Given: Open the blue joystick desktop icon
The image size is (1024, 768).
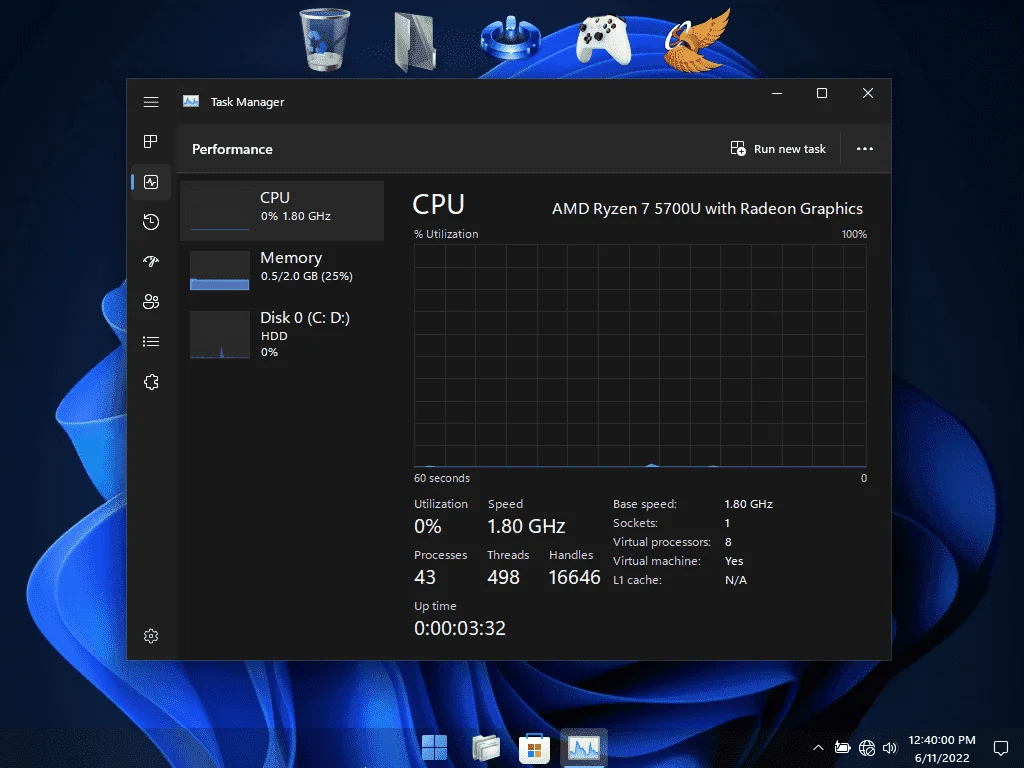Looking at the screenshot, I should click(510, 38).
